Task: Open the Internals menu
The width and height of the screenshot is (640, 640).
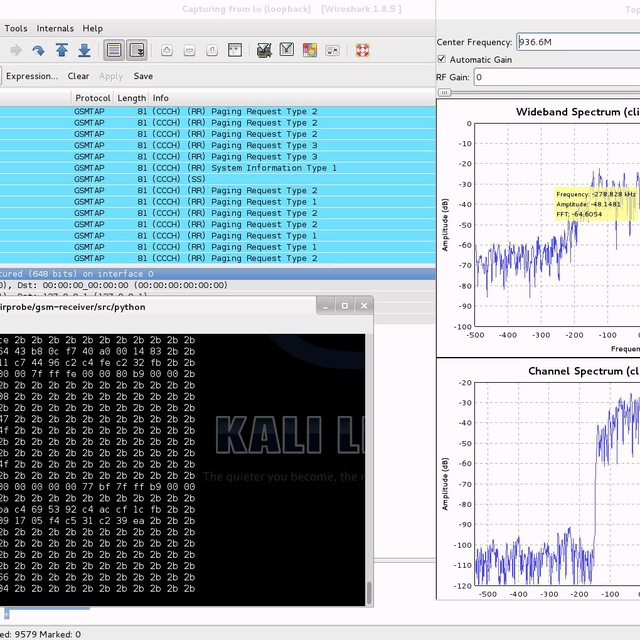Action: click(55, 29)
